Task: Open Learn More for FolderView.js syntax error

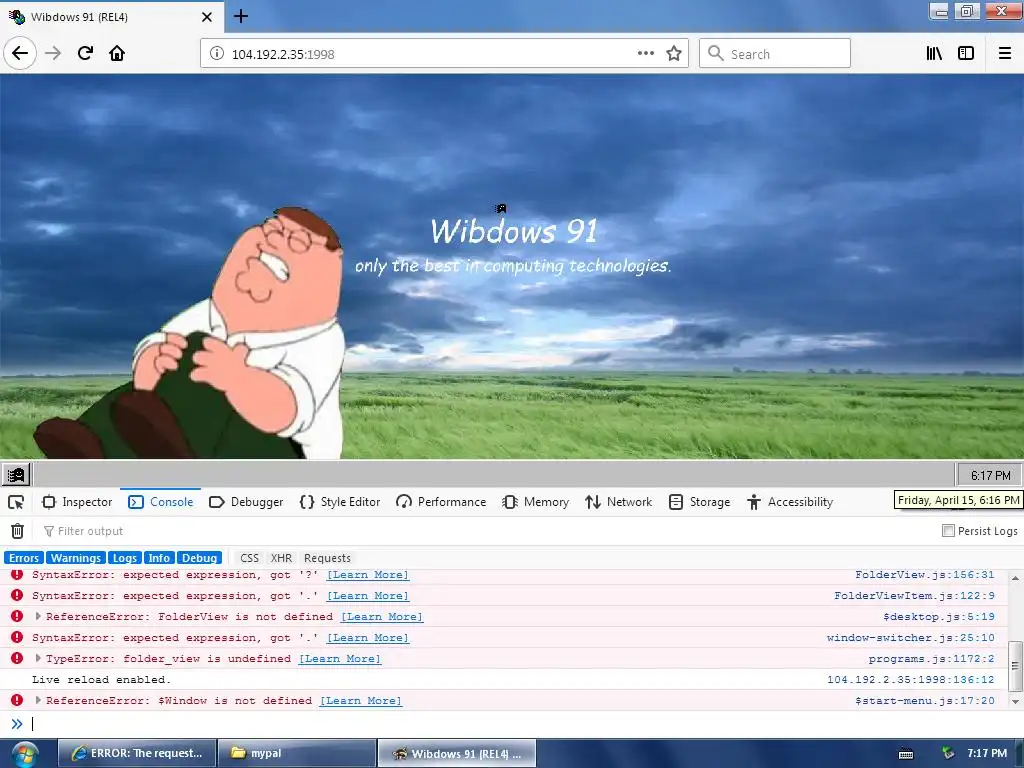Action: 368,575
